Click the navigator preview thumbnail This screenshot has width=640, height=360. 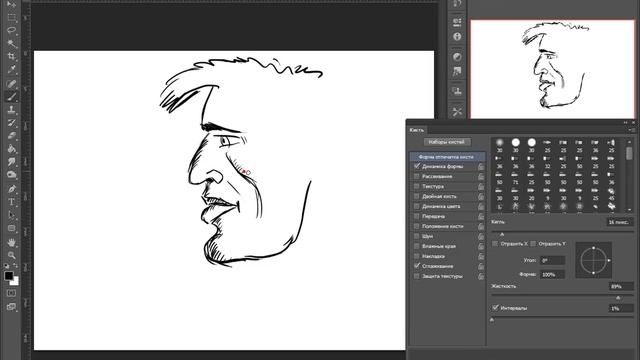coord(553,68)
